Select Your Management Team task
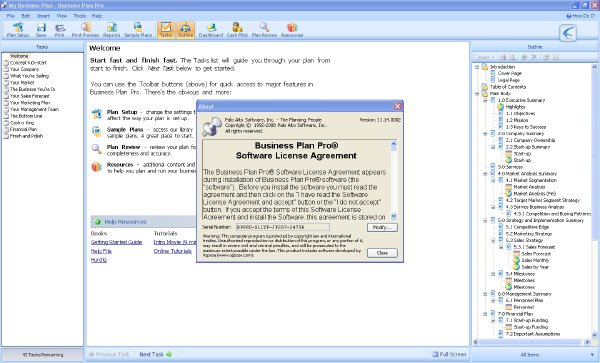The height and width of the screenshot is (363, 600). click(34, 109)
